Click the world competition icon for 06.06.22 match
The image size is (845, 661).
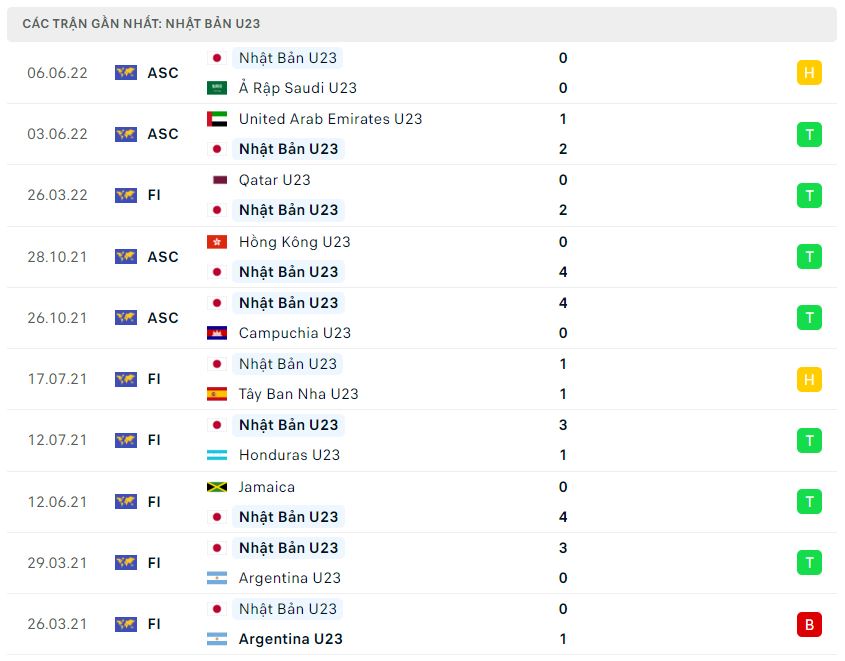[126, 73]
